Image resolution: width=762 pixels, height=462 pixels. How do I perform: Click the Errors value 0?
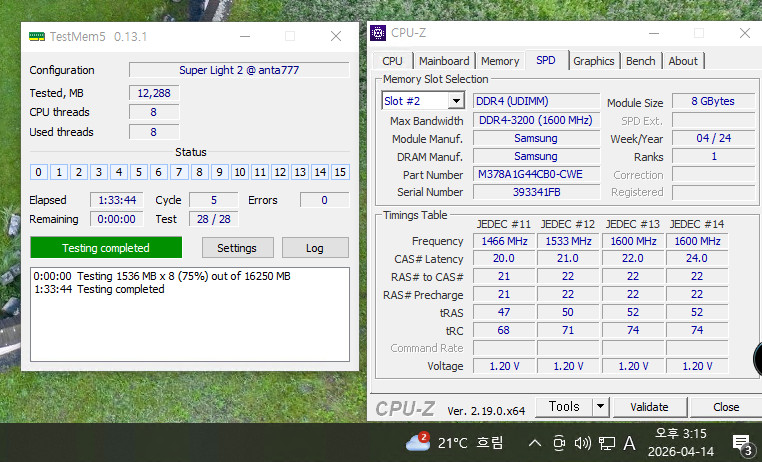click(324, 200)
